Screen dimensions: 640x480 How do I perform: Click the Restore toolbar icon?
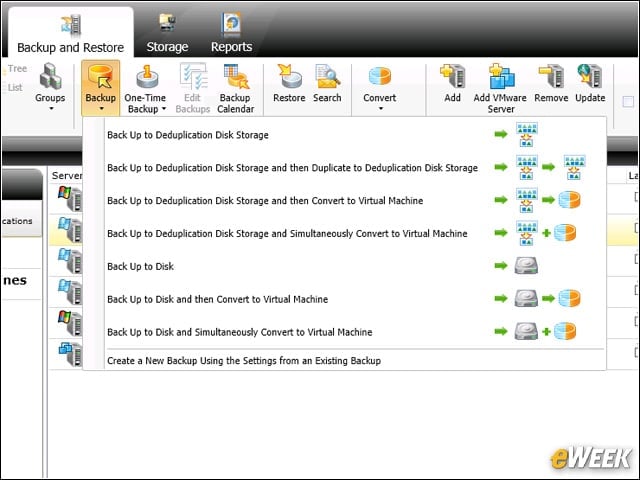[289, 76]
